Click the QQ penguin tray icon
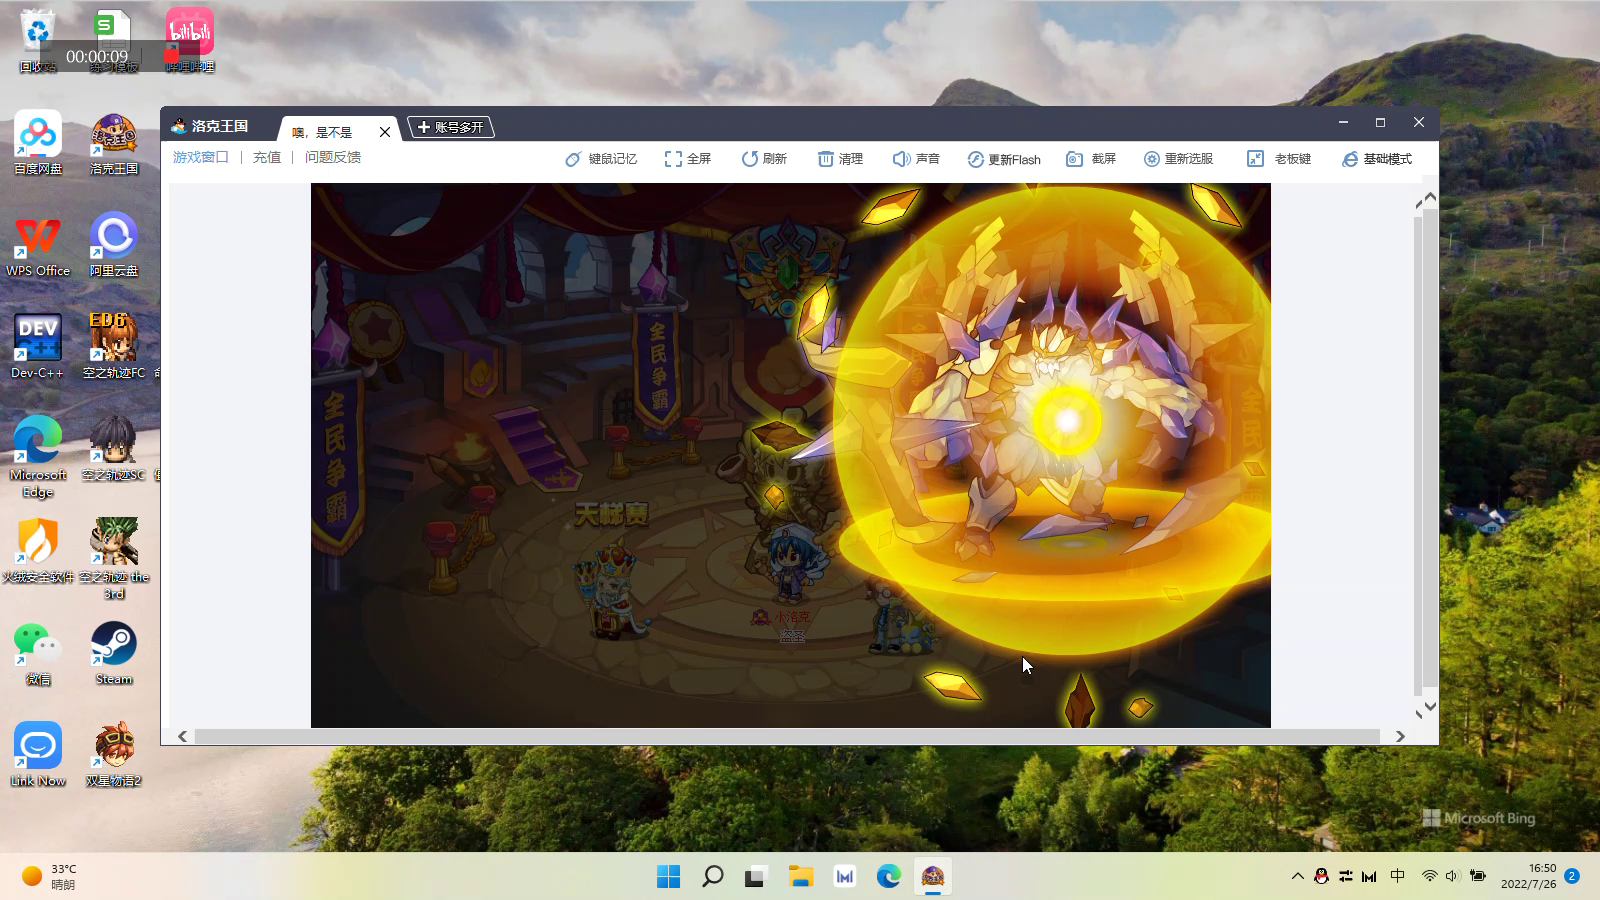 1321,876
